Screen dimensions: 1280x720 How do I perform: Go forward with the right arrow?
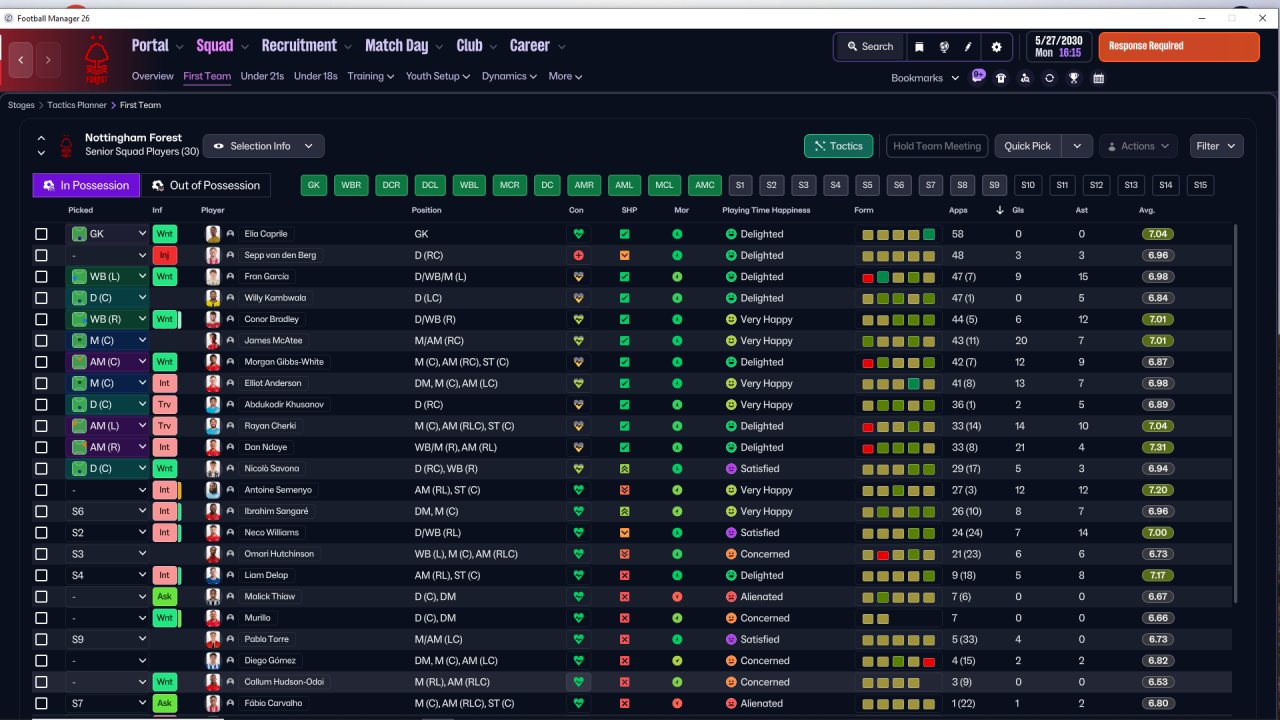click(x=47, y=60)
